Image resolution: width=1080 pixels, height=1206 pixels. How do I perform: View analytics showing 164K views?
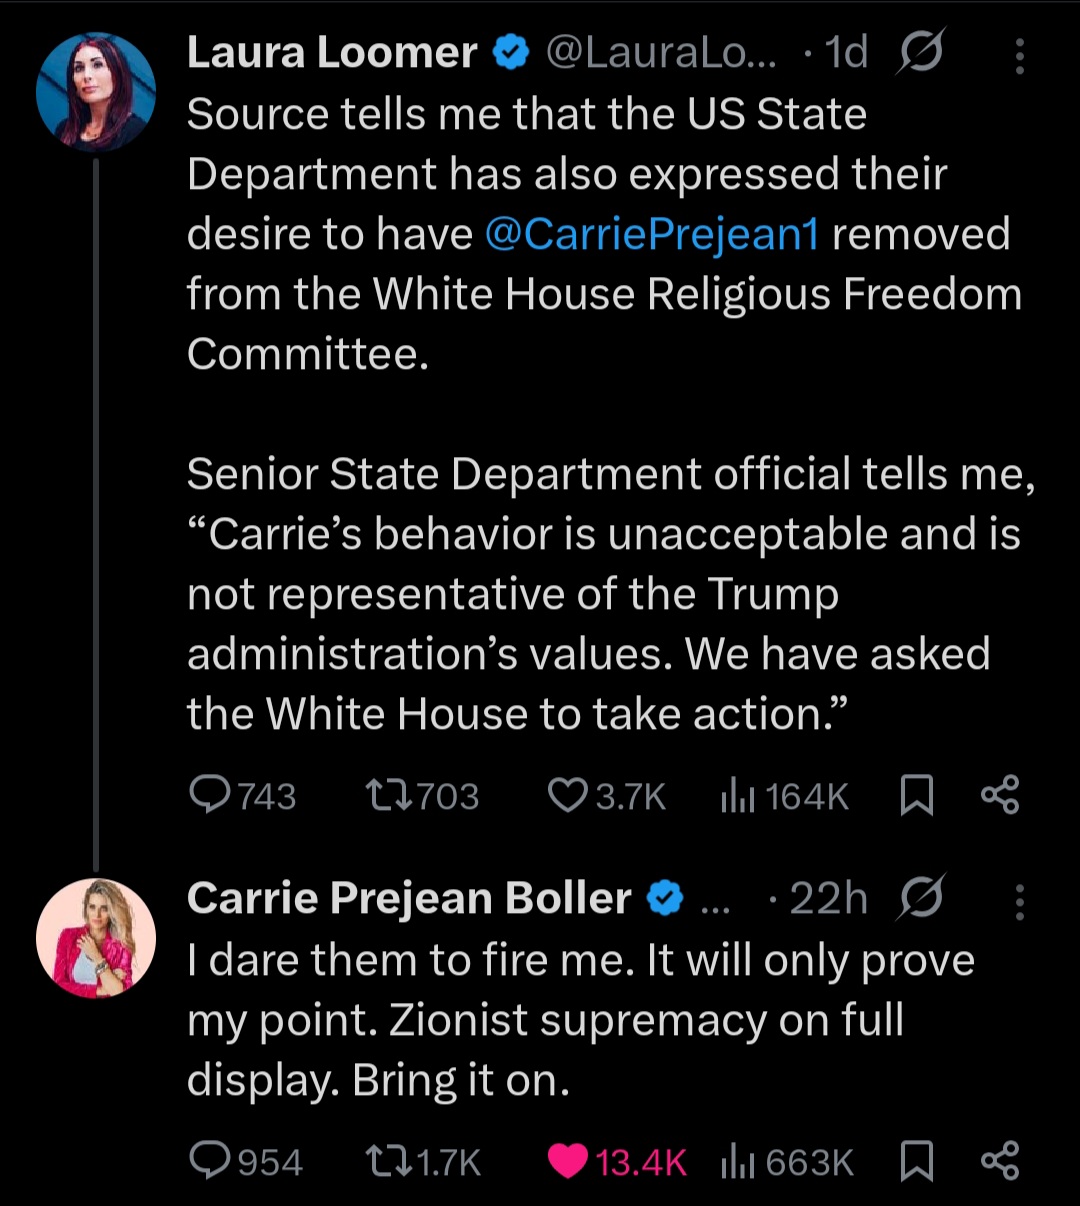pos(785,796)
